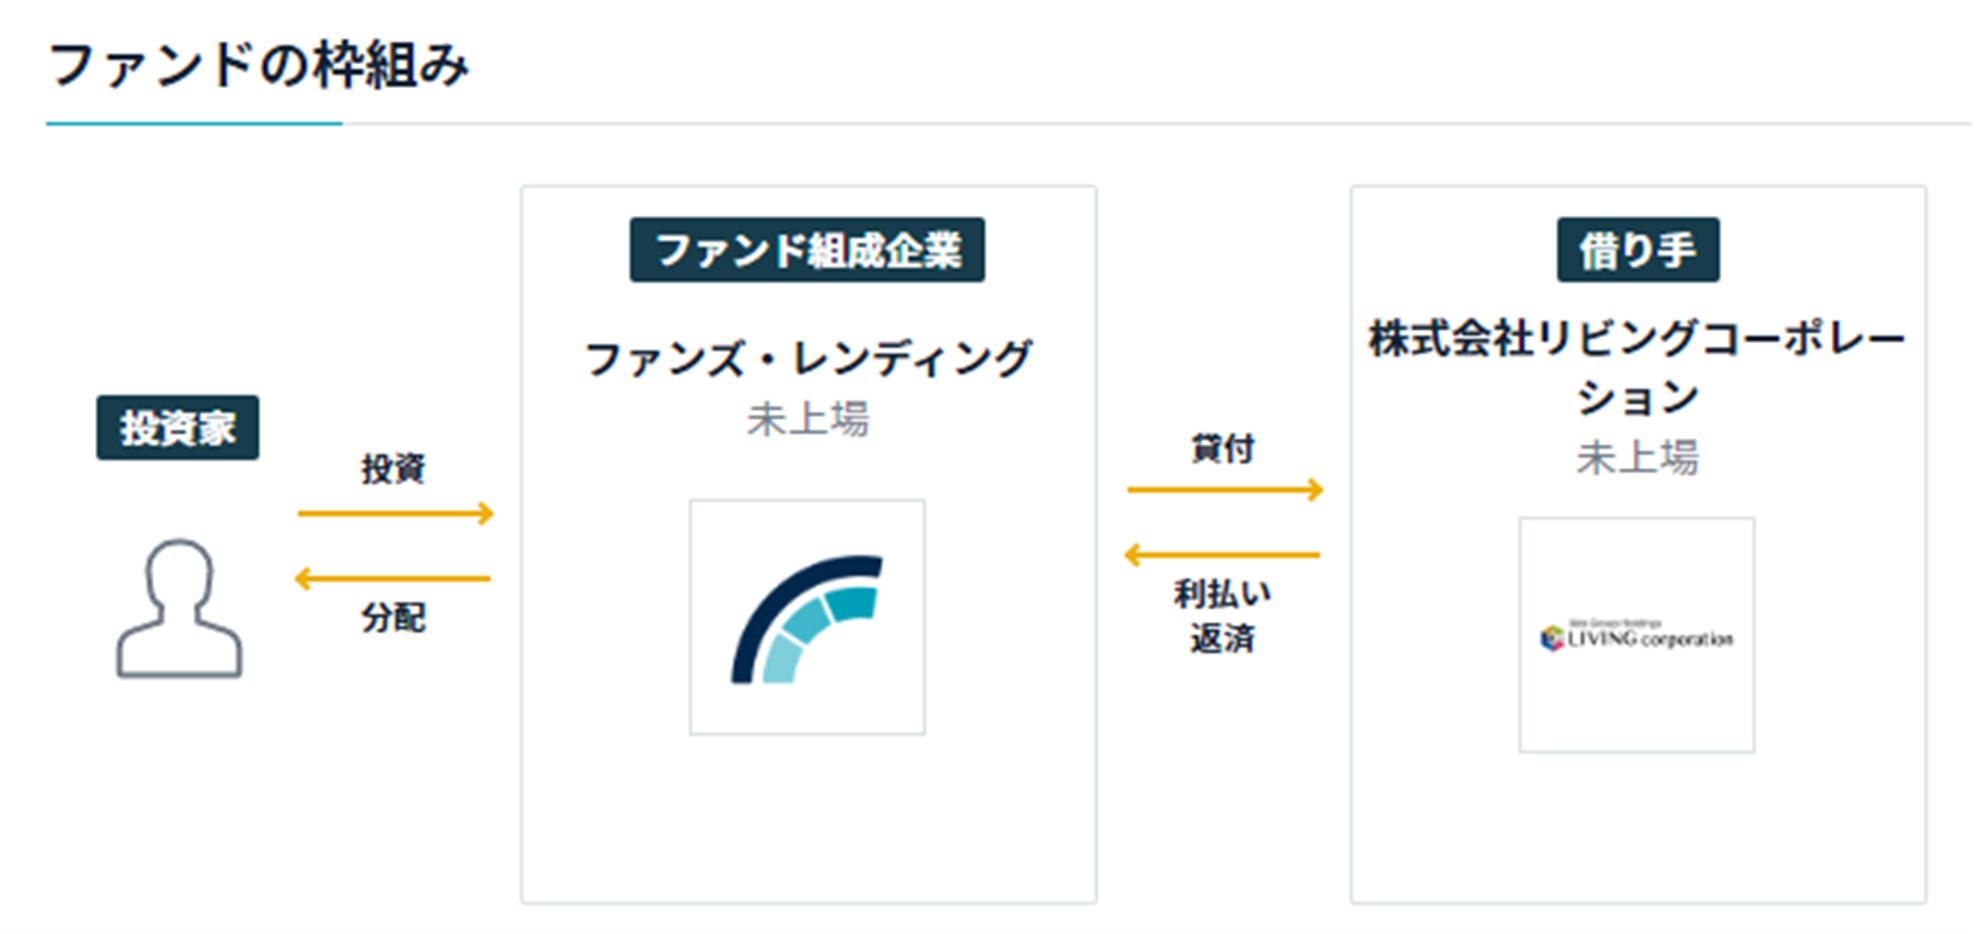Viewport: 1976px width, 934px height.
Task: Click the teal underline below the heading
Action: click(194, 124)
